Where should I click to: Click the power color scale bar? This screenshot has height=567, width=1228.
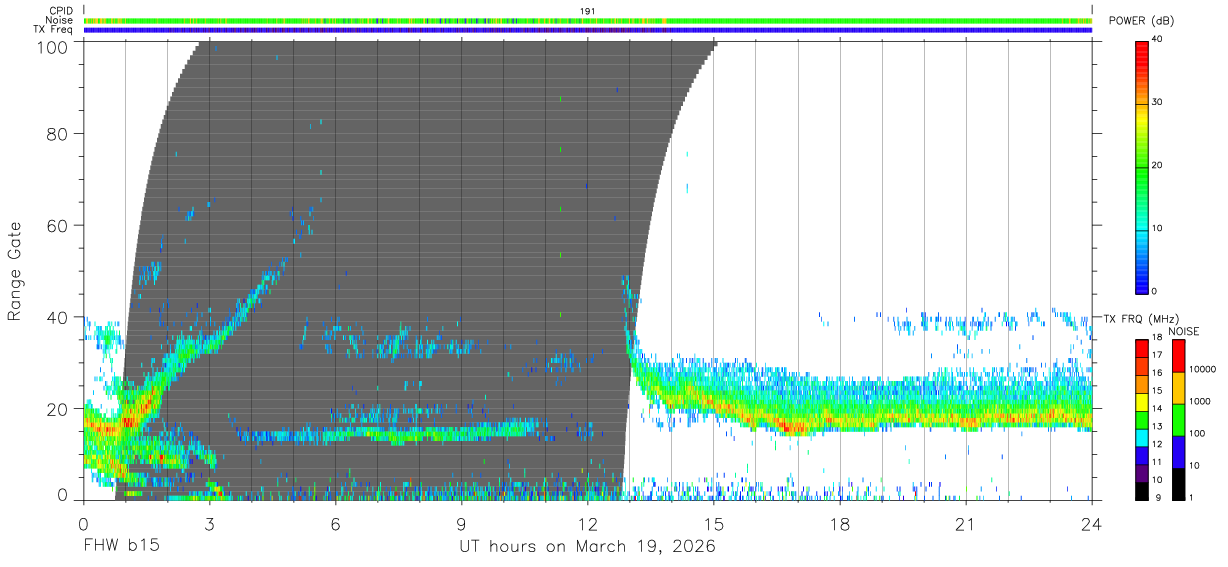[1142, 166]
